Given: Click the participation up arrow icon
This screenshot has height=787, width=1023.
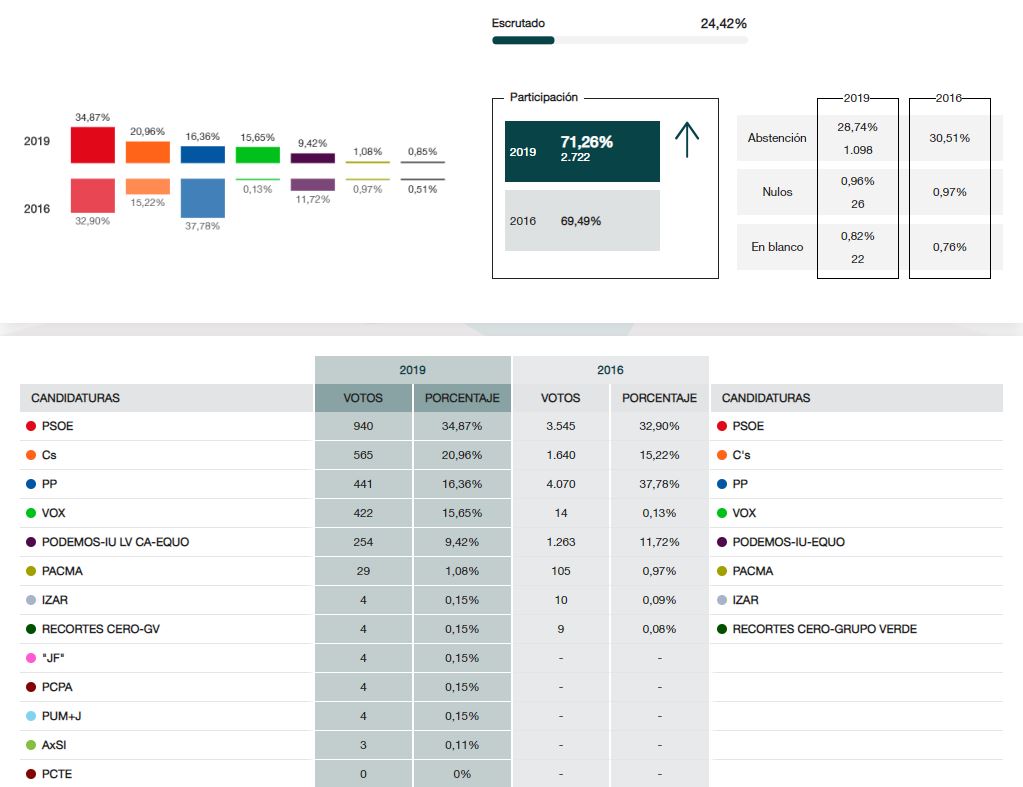Looking at the screenshot, I should pos(687,140).
